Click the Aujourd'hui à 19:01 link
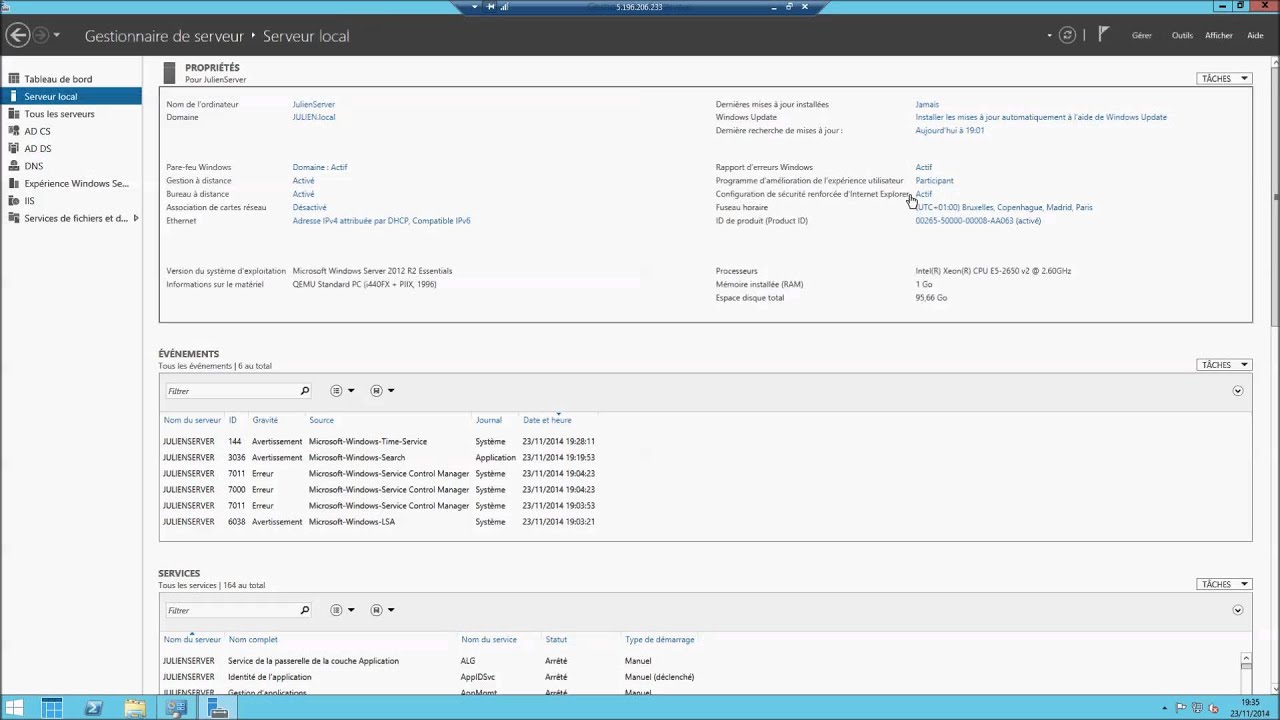Image resolution: width=1280 pixels, height=720 pixels. coord(950,130)
